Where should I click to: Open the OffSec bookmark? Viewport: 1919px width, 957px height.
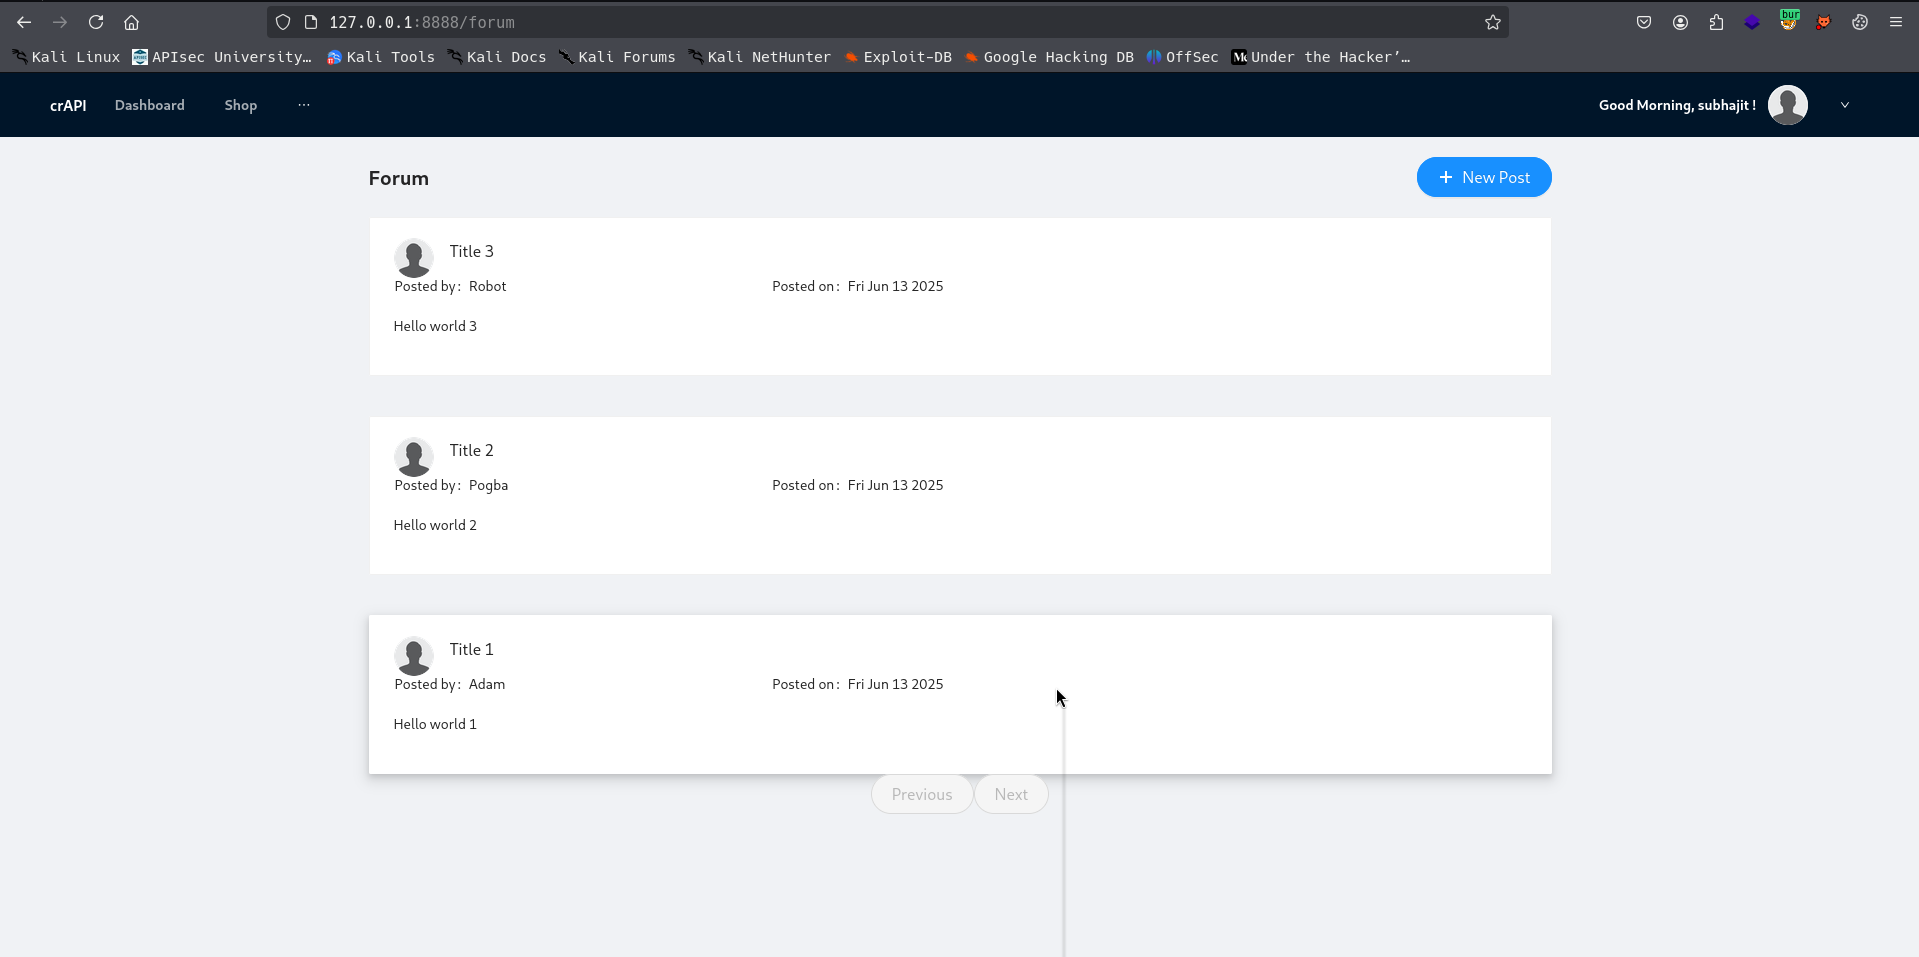coord(1183,57)
